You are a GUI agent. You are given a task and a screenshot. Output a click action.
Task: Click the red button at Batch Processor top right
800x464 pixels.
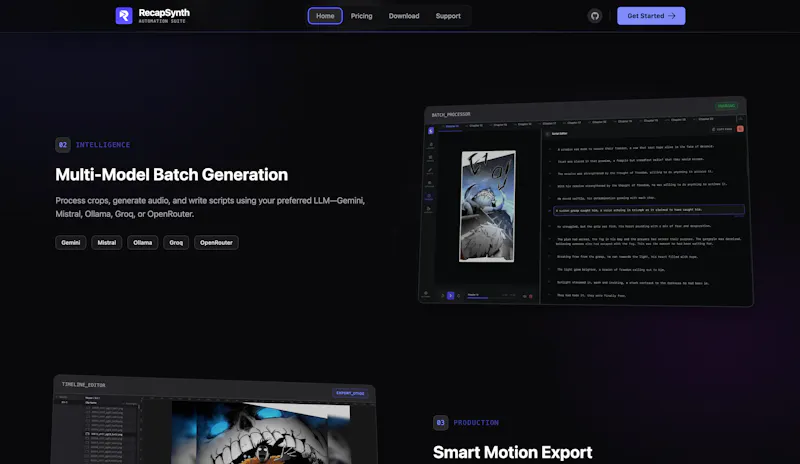(x=740, y=129)
